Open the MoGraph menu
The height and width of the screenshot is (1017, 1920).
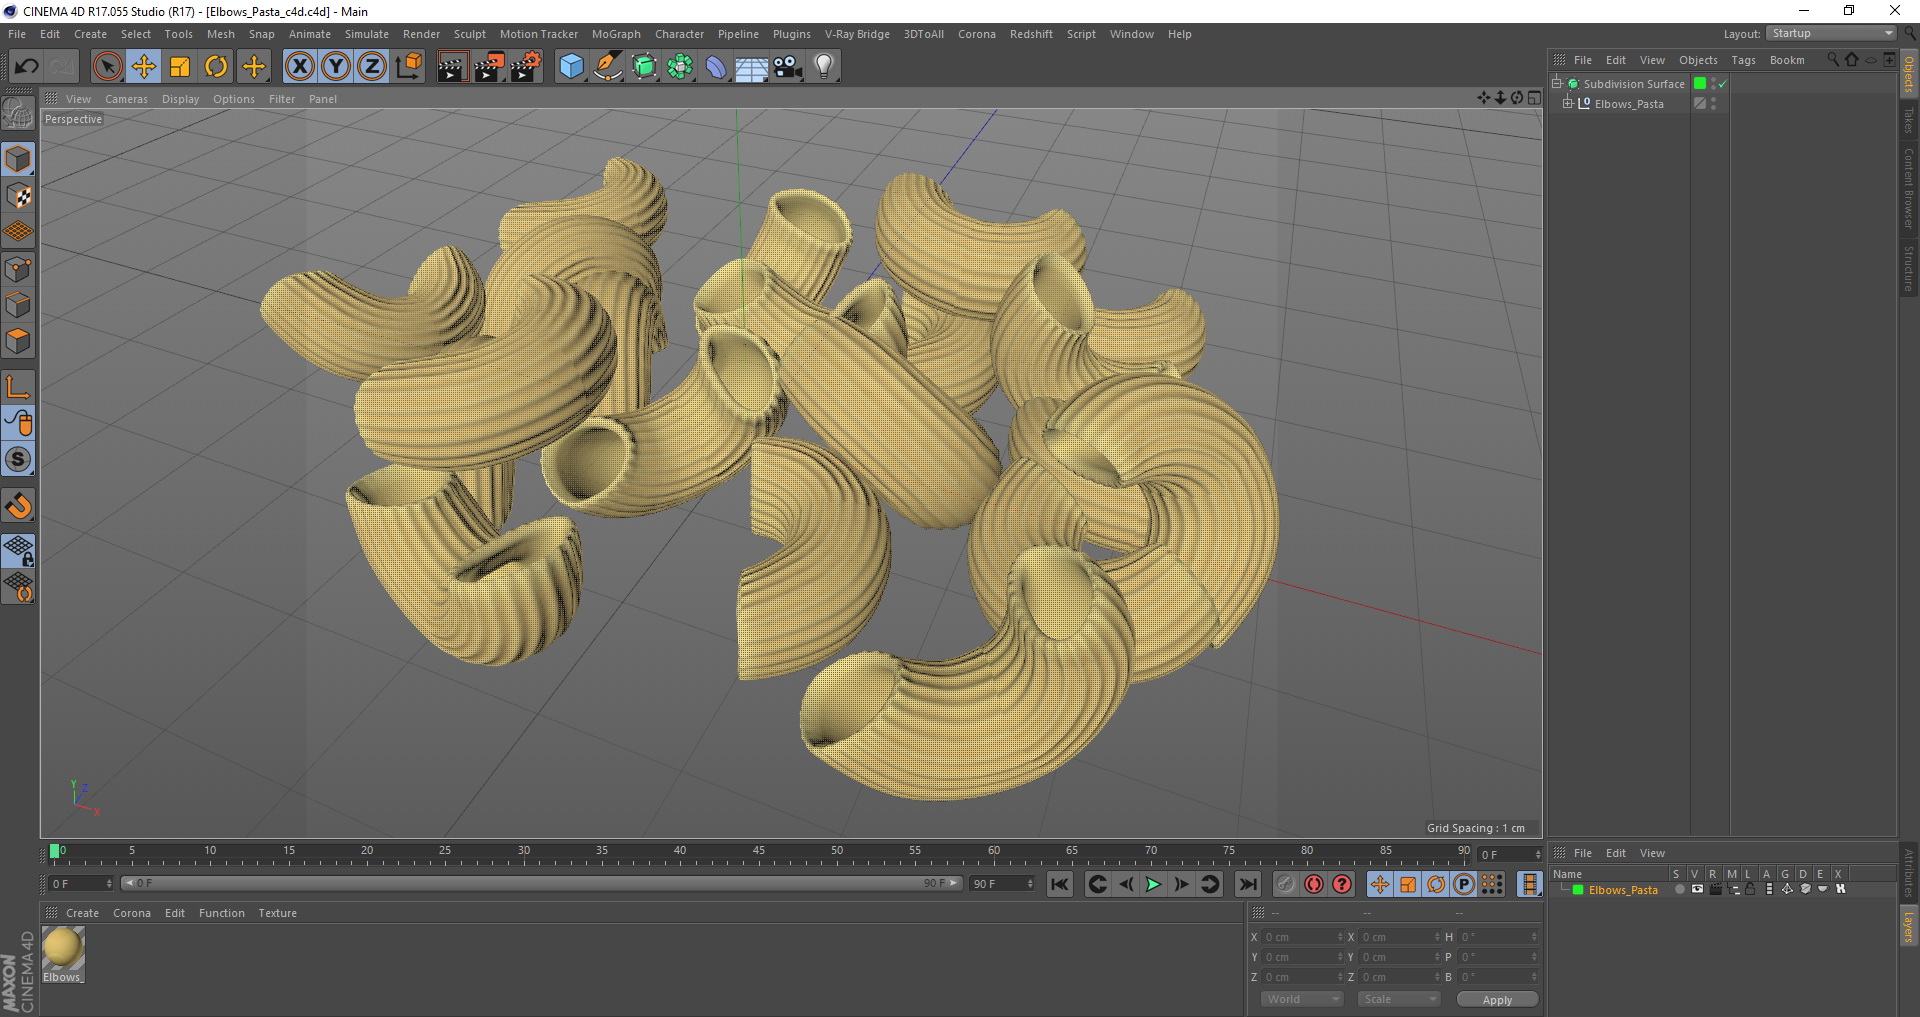[616, 34]
